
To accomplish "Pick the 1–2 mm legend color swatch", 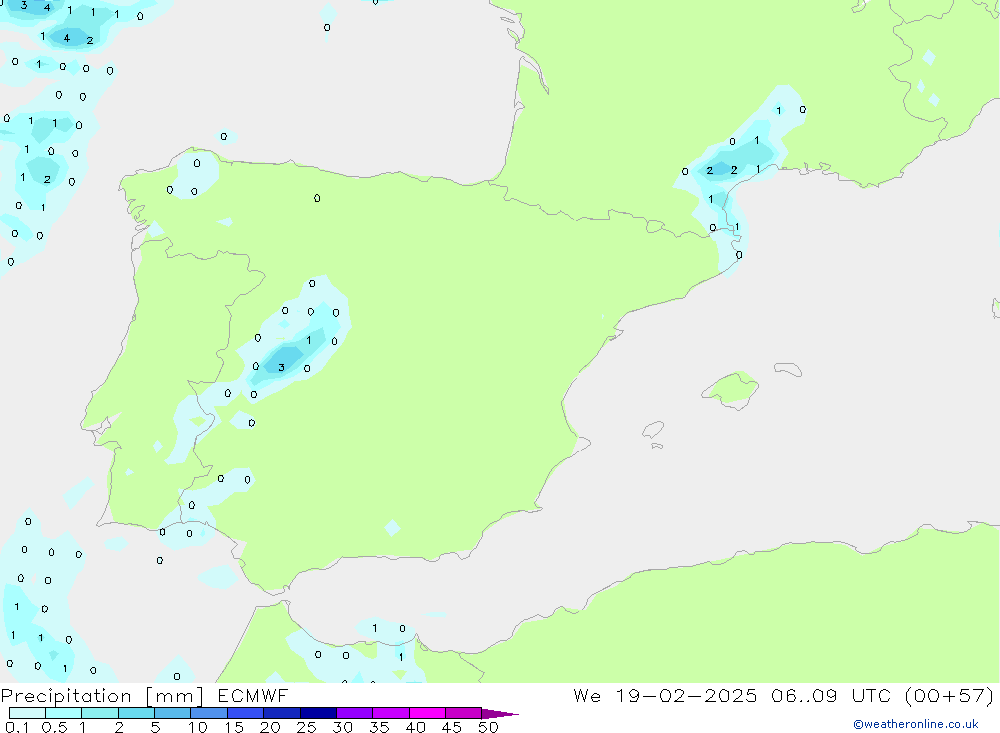I will pos(99,713).
